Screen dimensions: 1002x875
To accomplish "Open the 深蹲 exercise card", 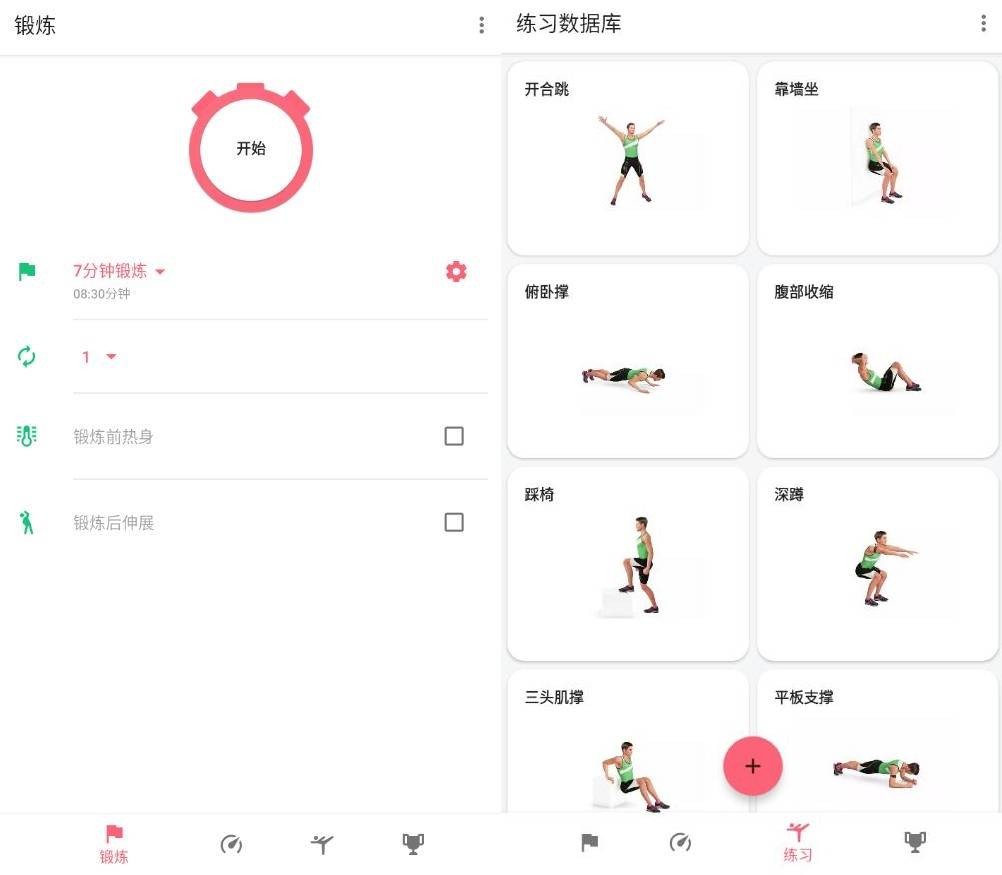I will point(877,564).
